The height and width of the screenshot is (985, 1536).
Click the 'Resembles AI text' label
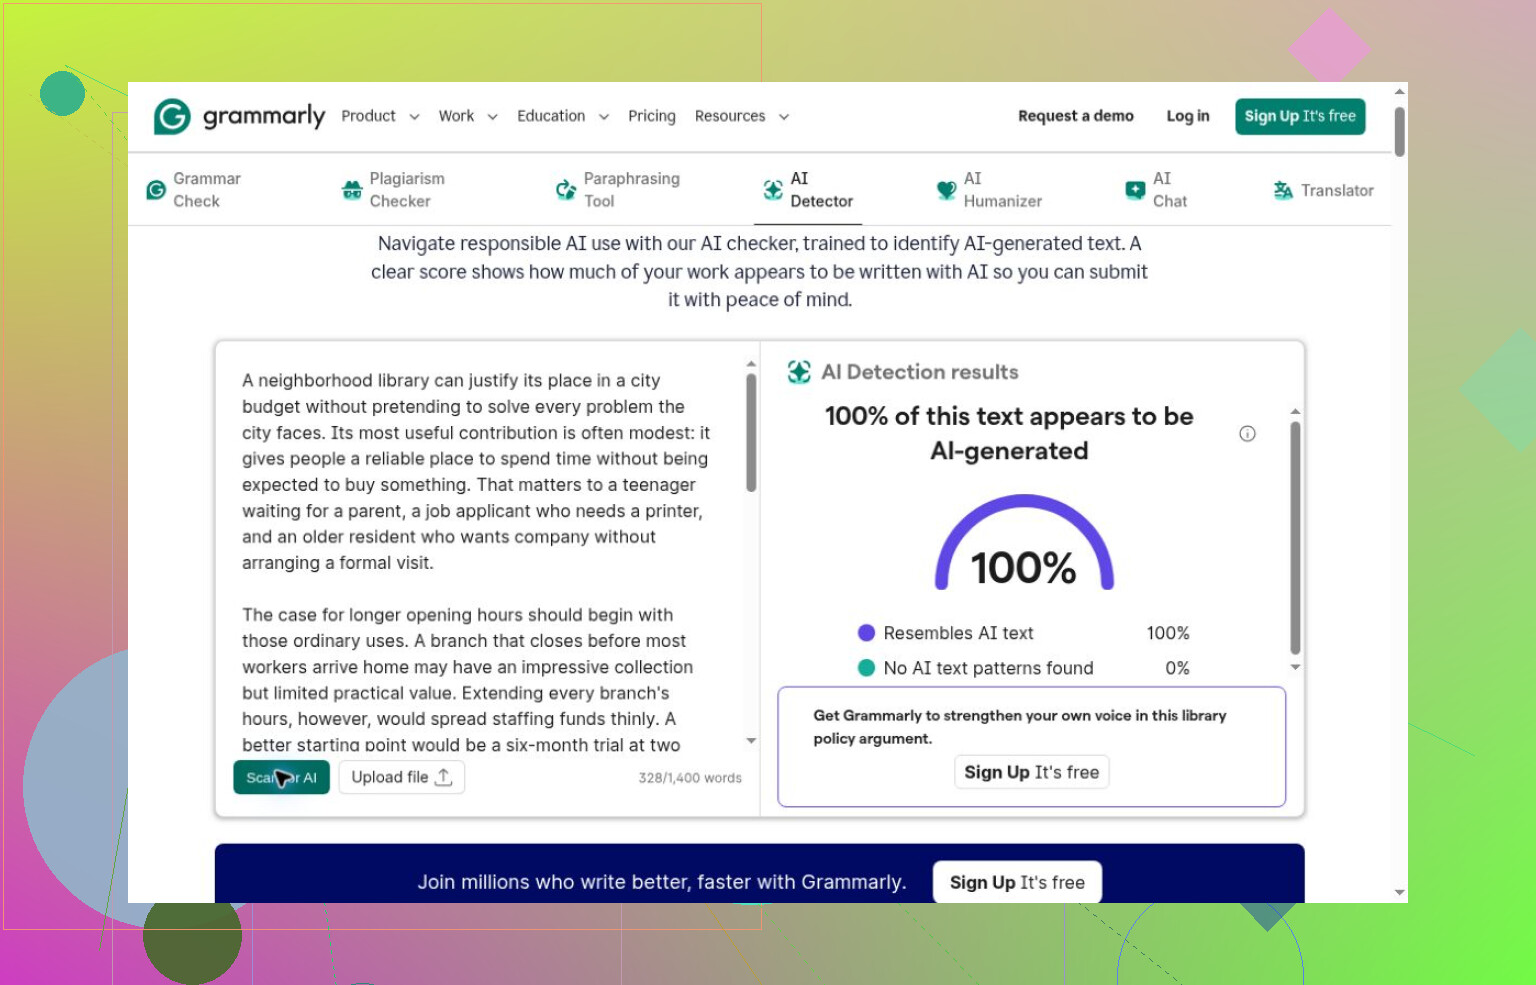click(x=958, y=633)
